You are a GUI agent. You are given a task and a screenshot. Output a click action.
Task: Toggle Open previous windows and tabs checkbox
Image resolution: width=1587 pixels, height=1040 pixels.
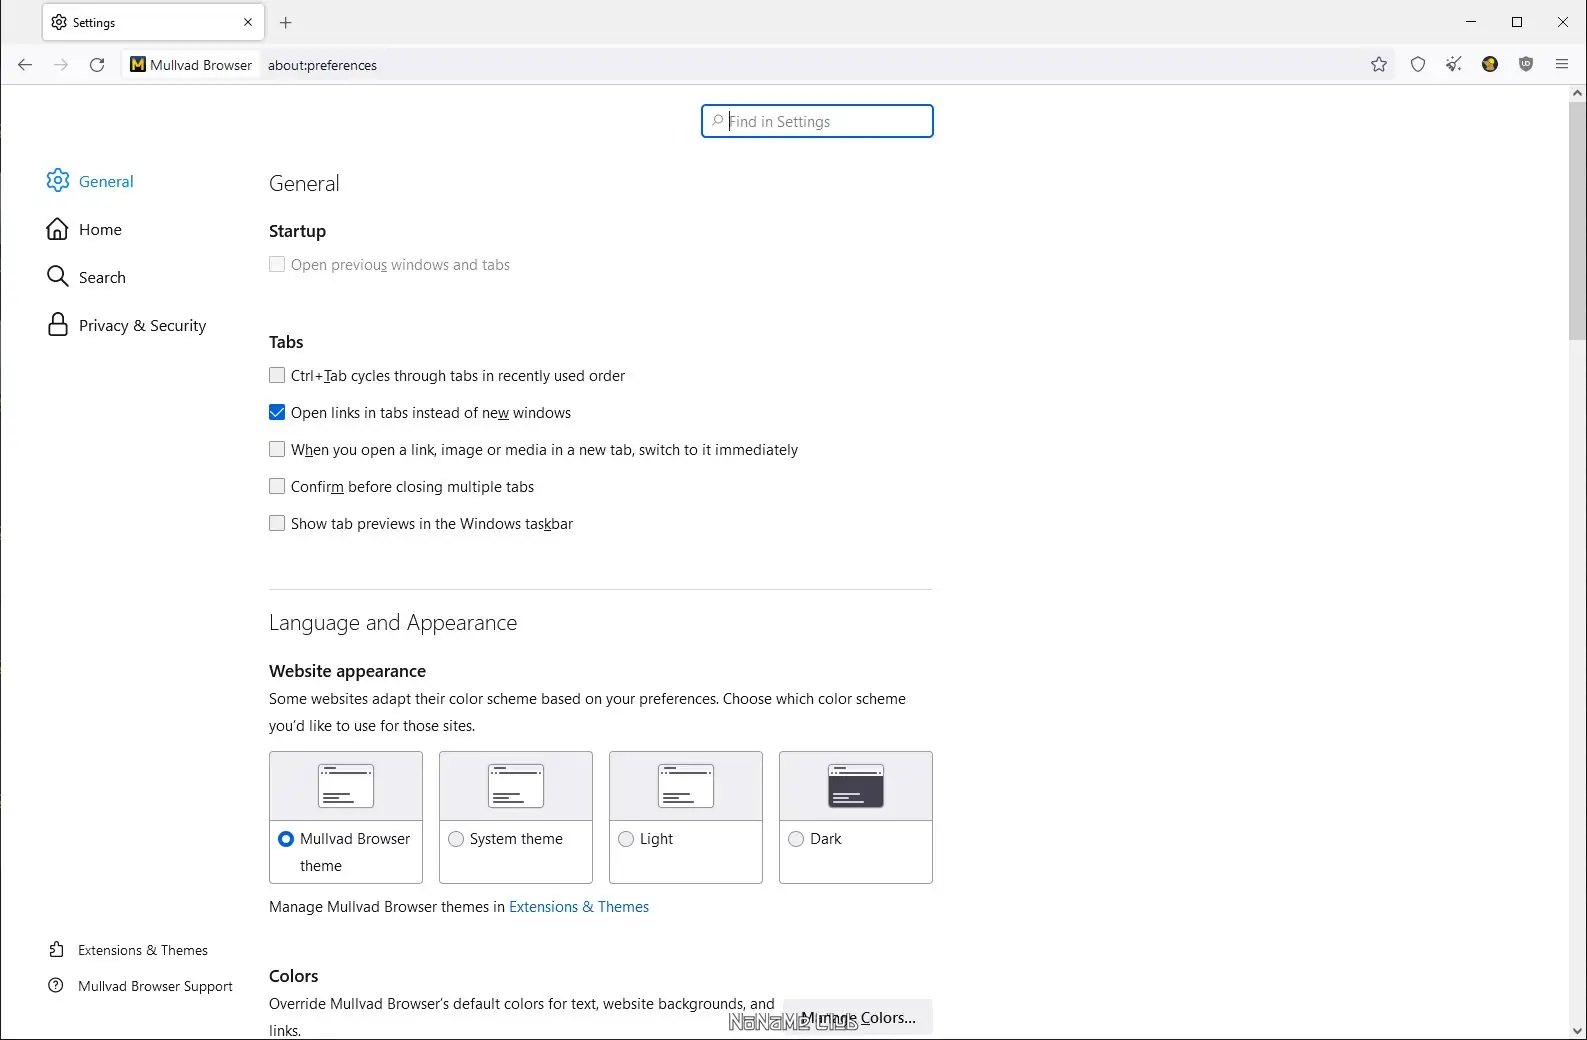277,265
